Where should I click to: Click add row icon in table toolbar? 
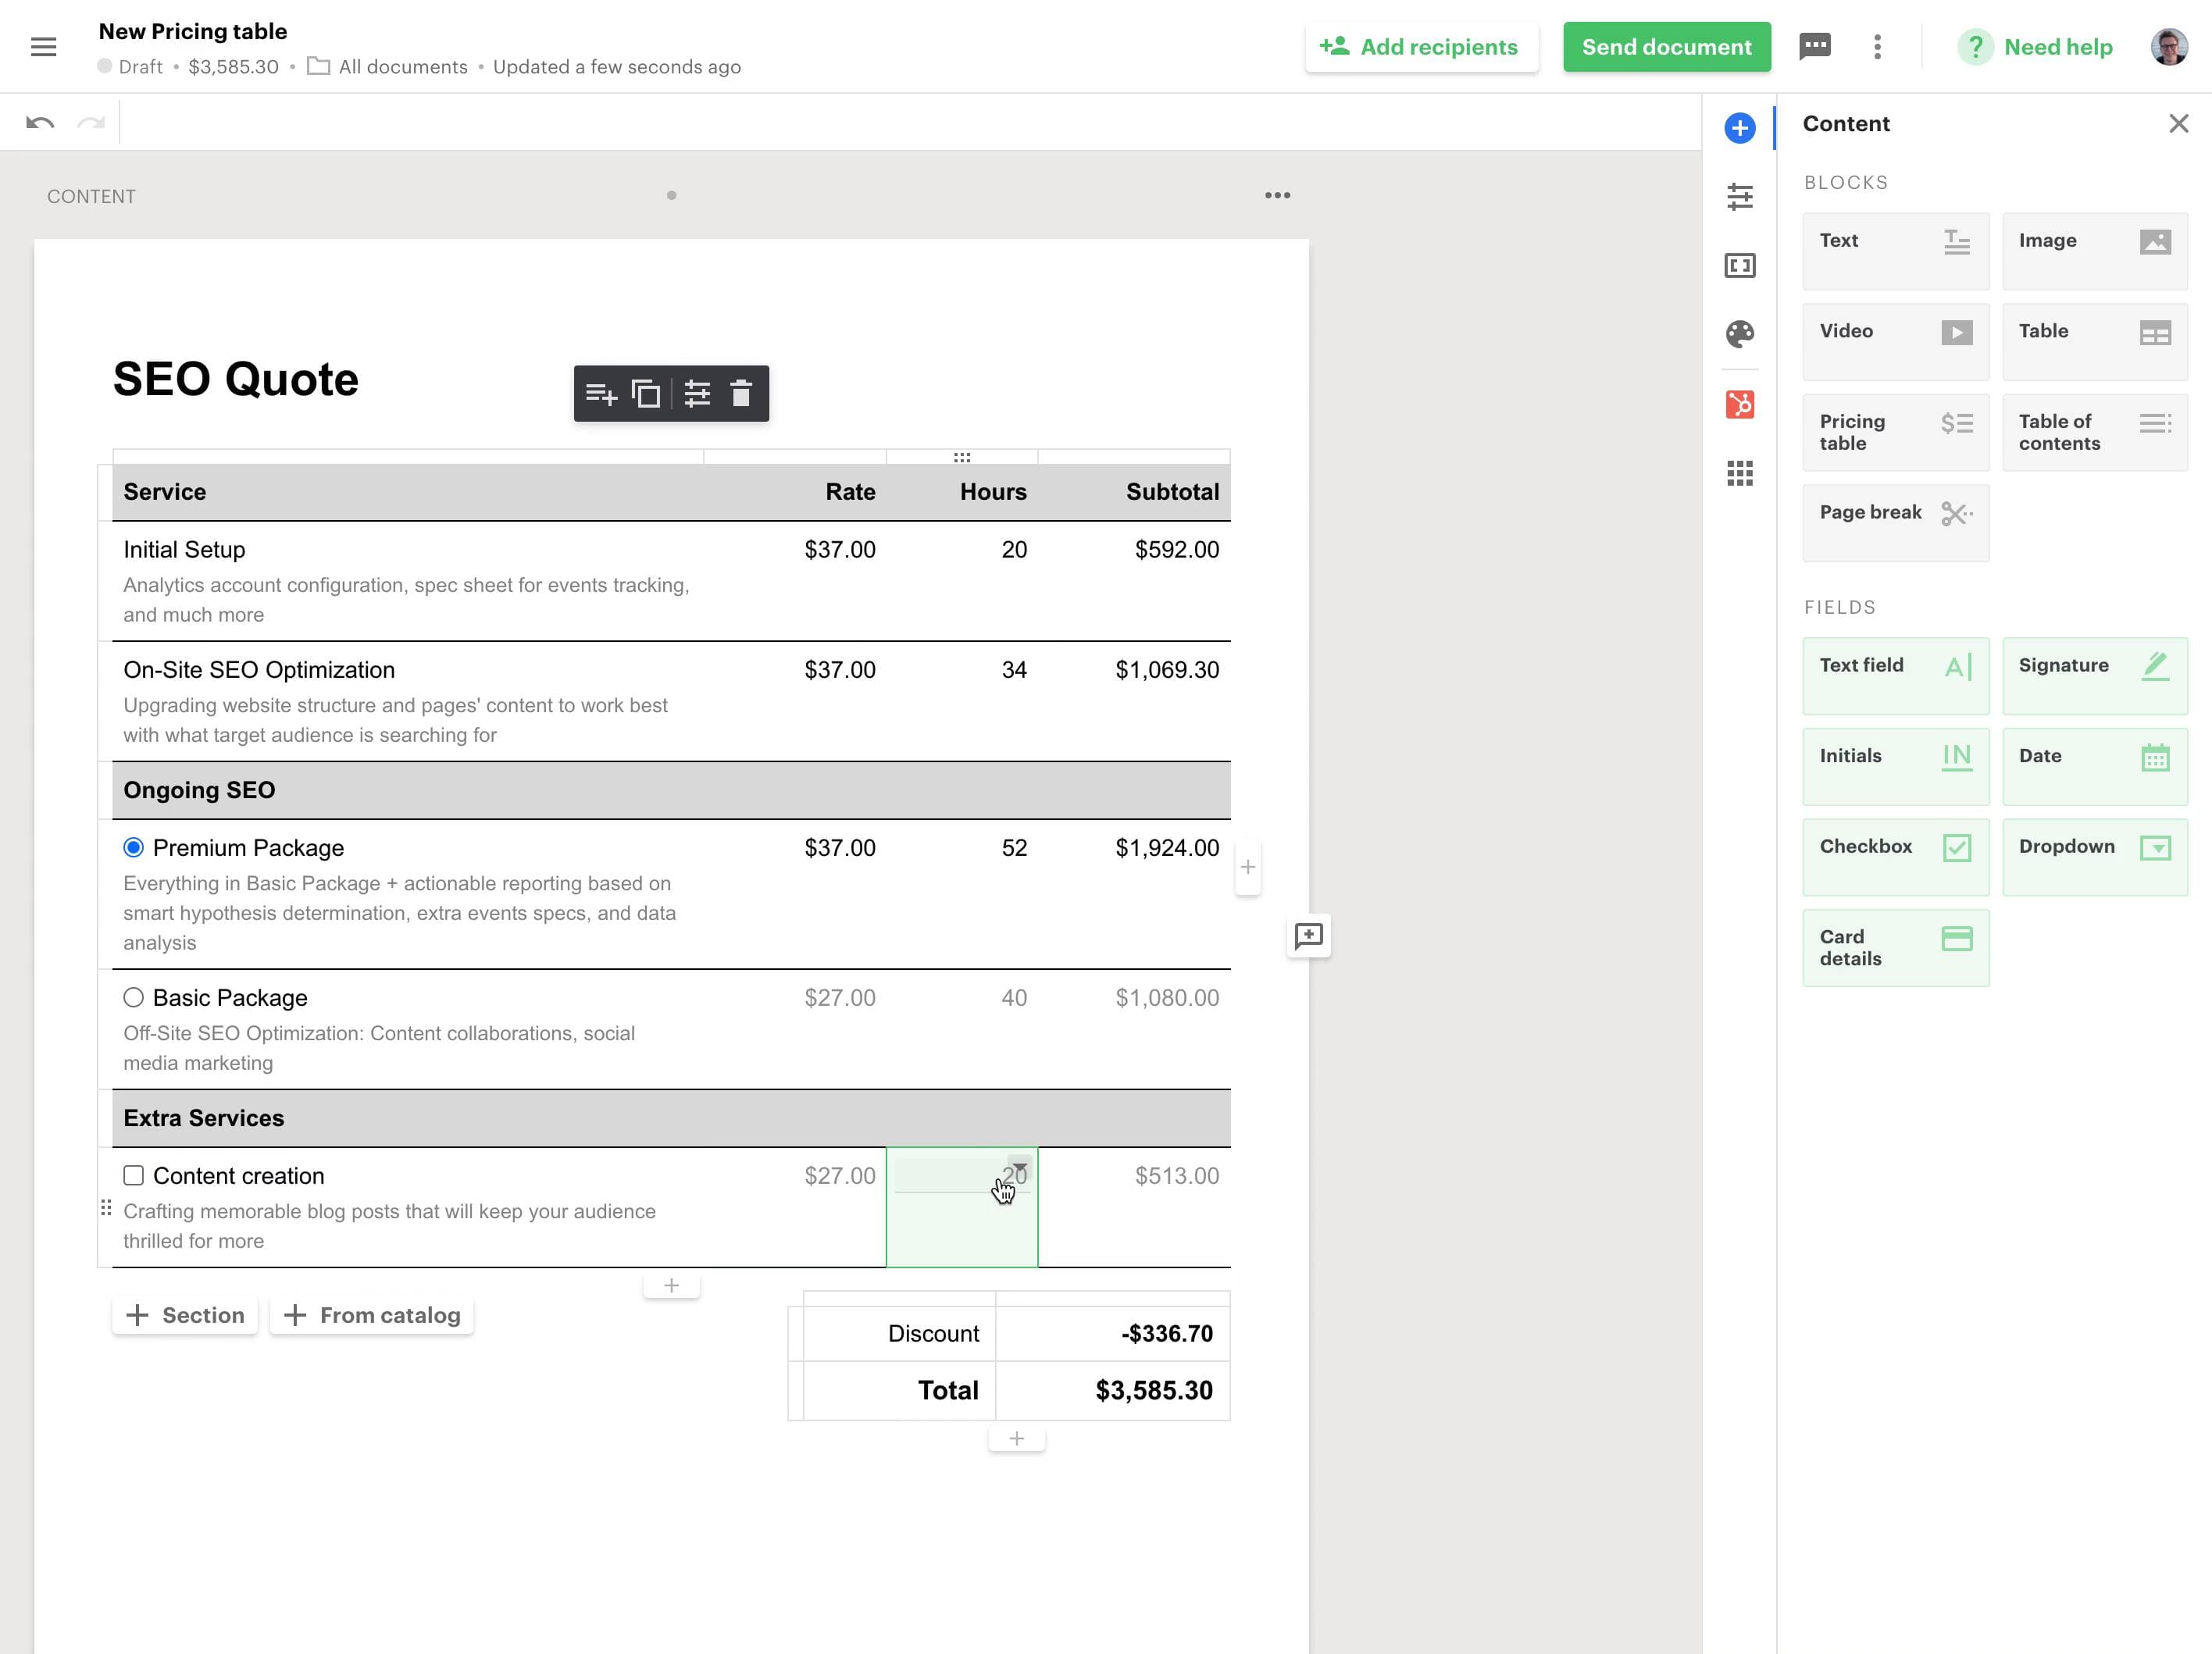tap(600, 394)
